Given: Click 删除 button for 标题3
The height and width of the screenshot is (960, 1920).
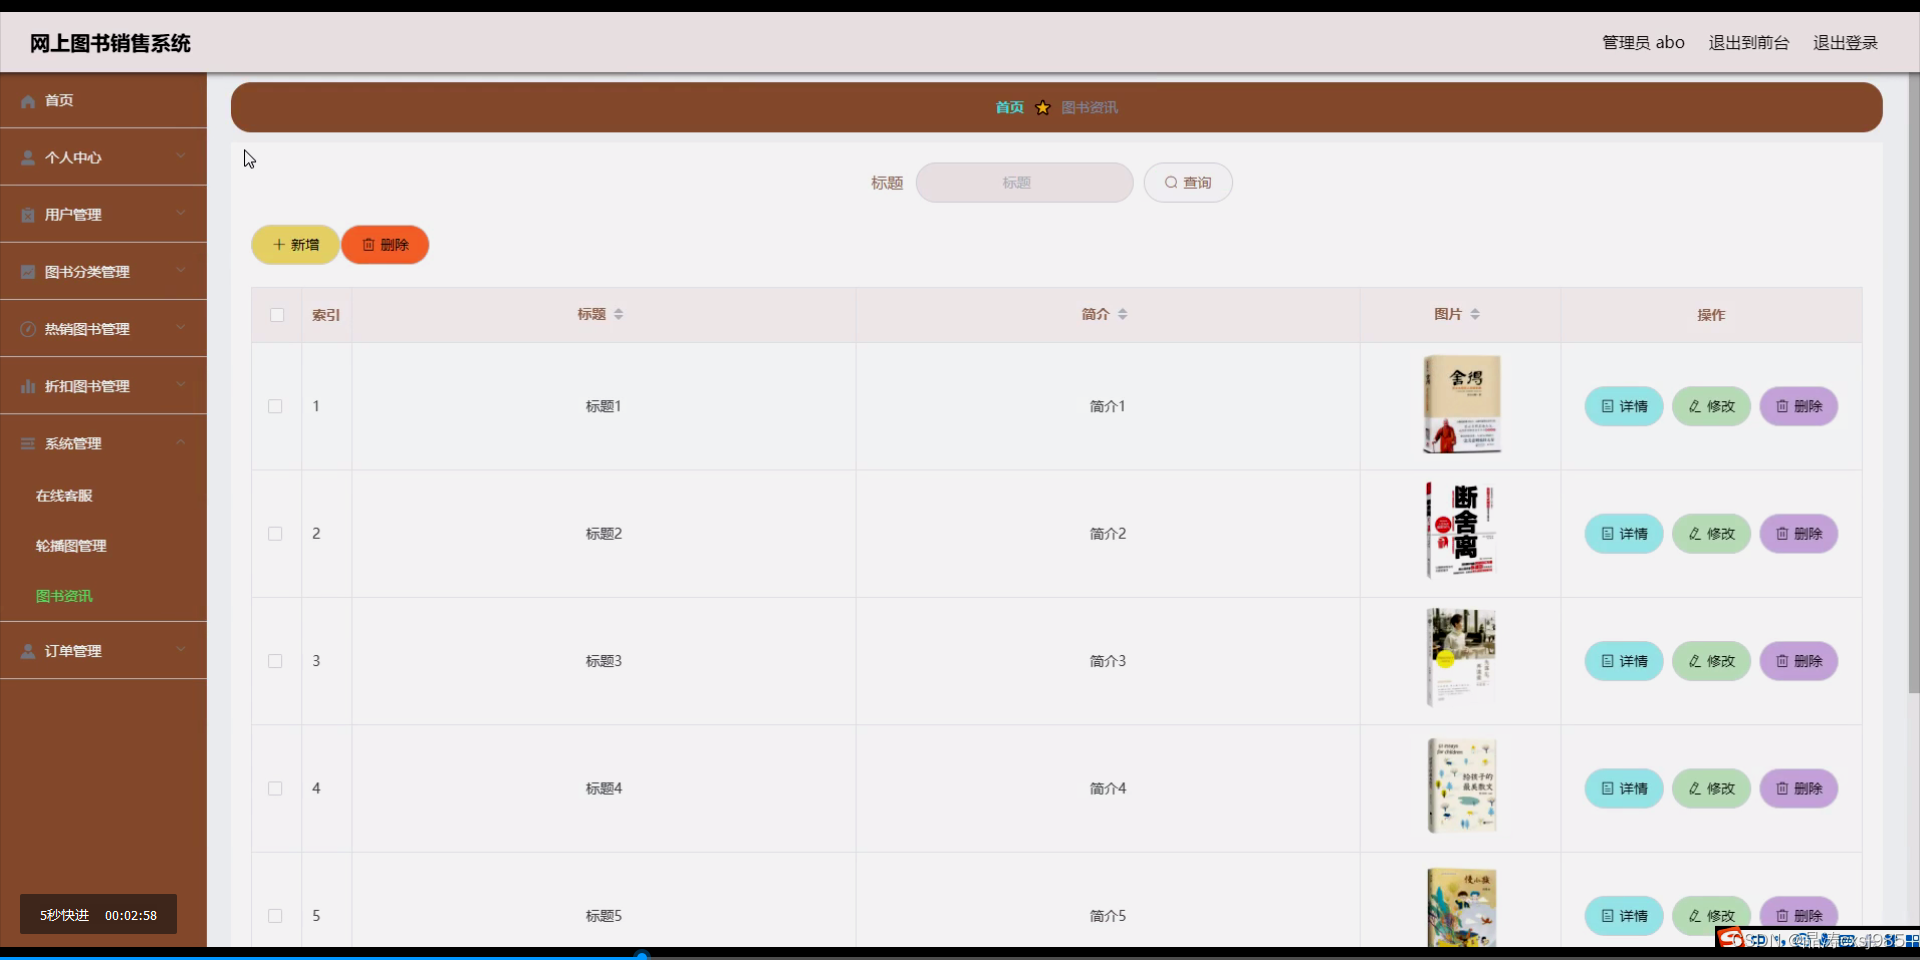Looking at the screenshot, I should [x=1799, y=661].
